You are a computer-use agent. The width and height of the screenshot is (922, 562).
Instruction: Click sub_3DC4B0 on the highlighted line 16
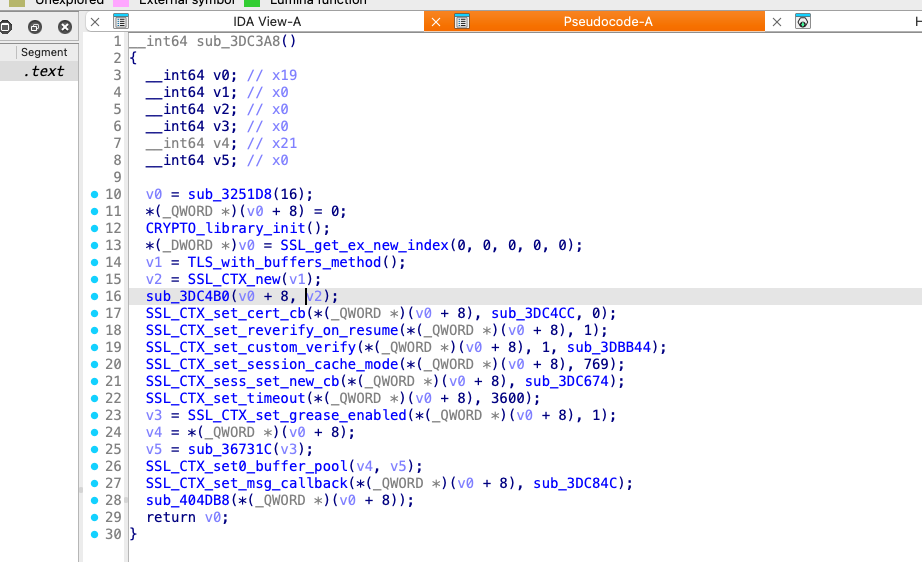[188, 296]
